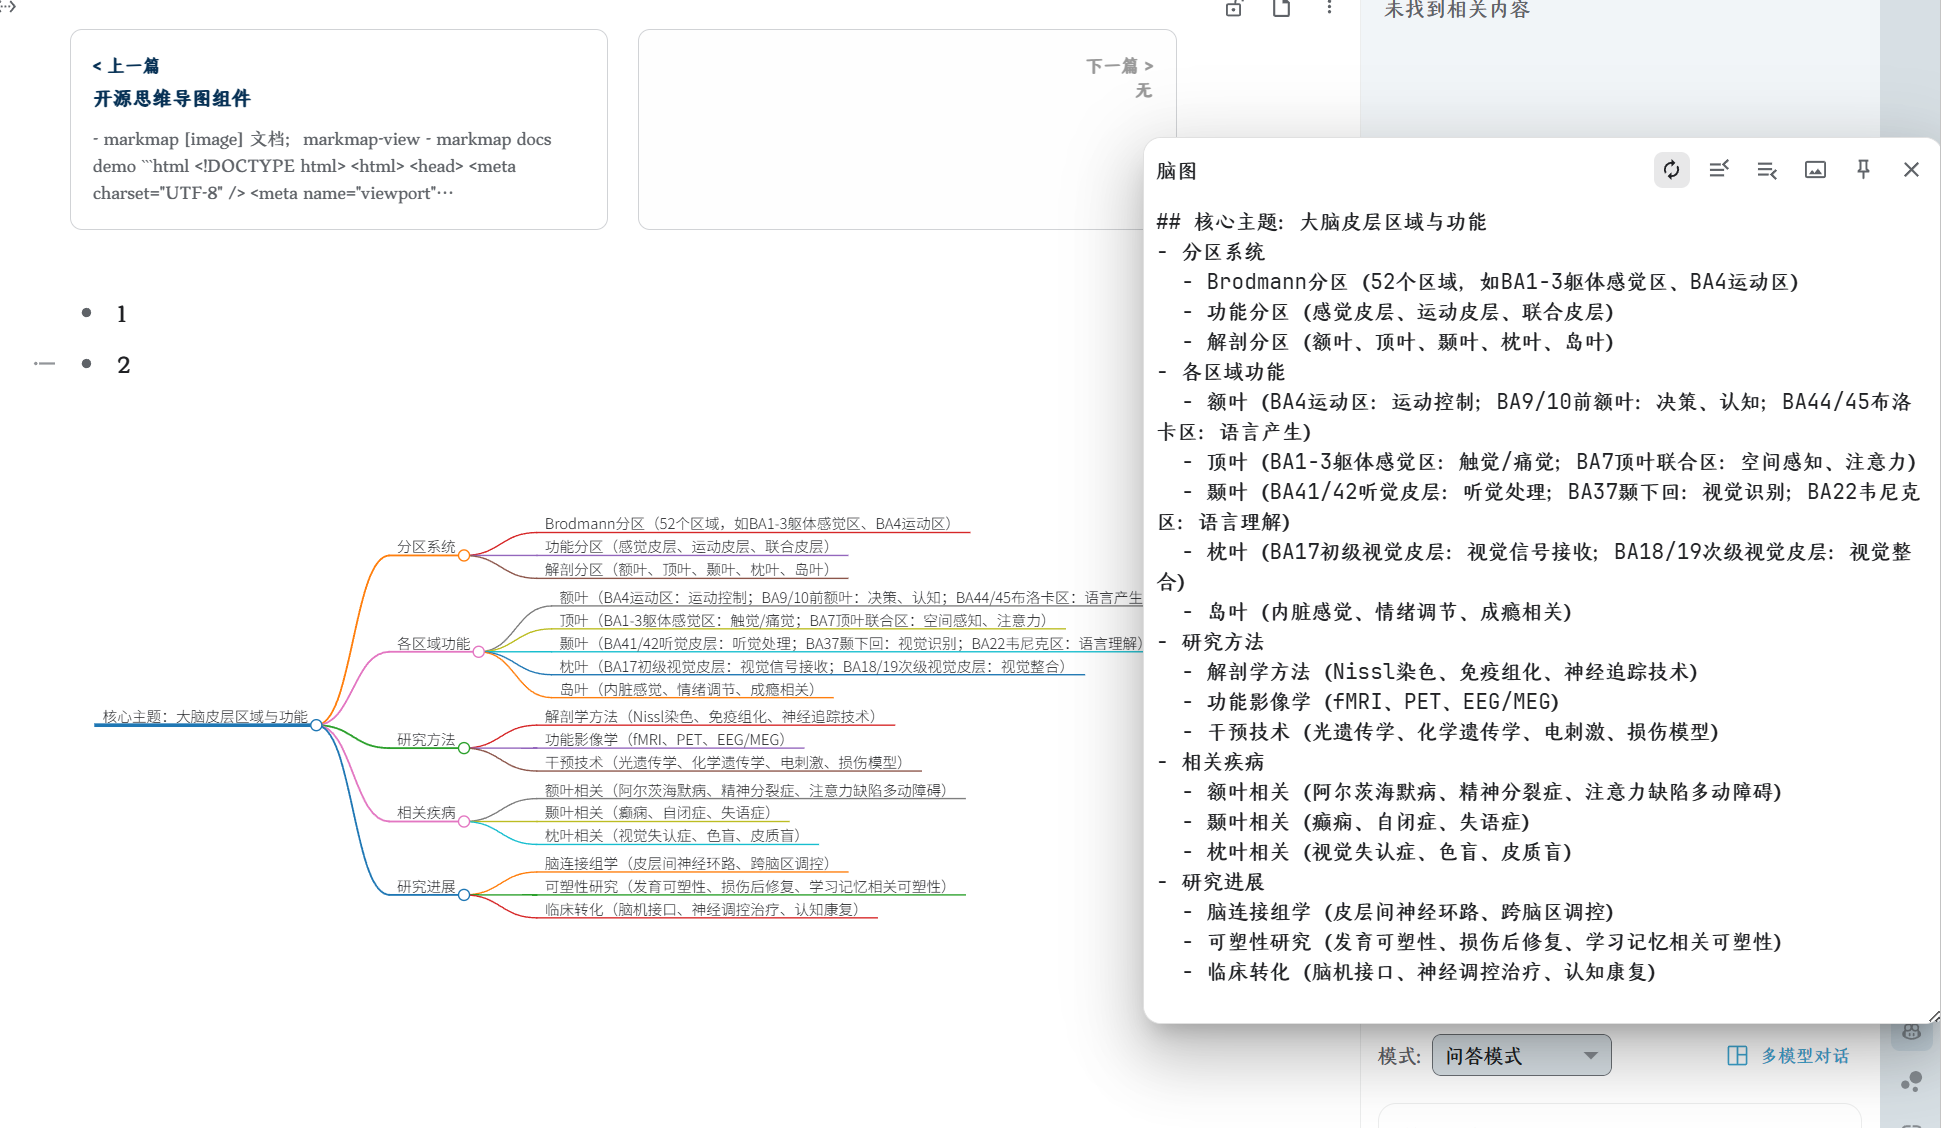1941x1128 pixels.
Task: Click the 下一篇 next article card
Action: [x=906, y=130]
